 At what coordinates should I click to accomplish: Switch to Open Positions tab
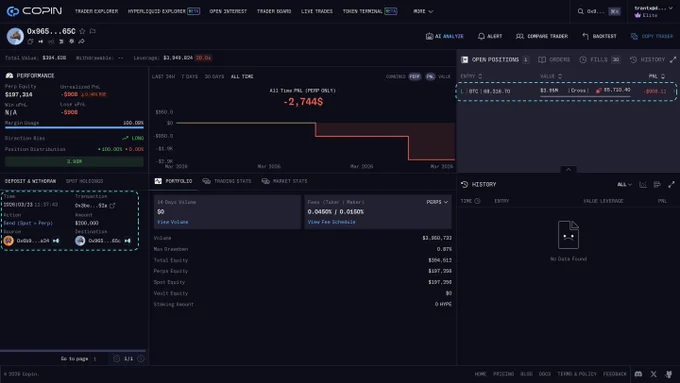click(495, 60)
